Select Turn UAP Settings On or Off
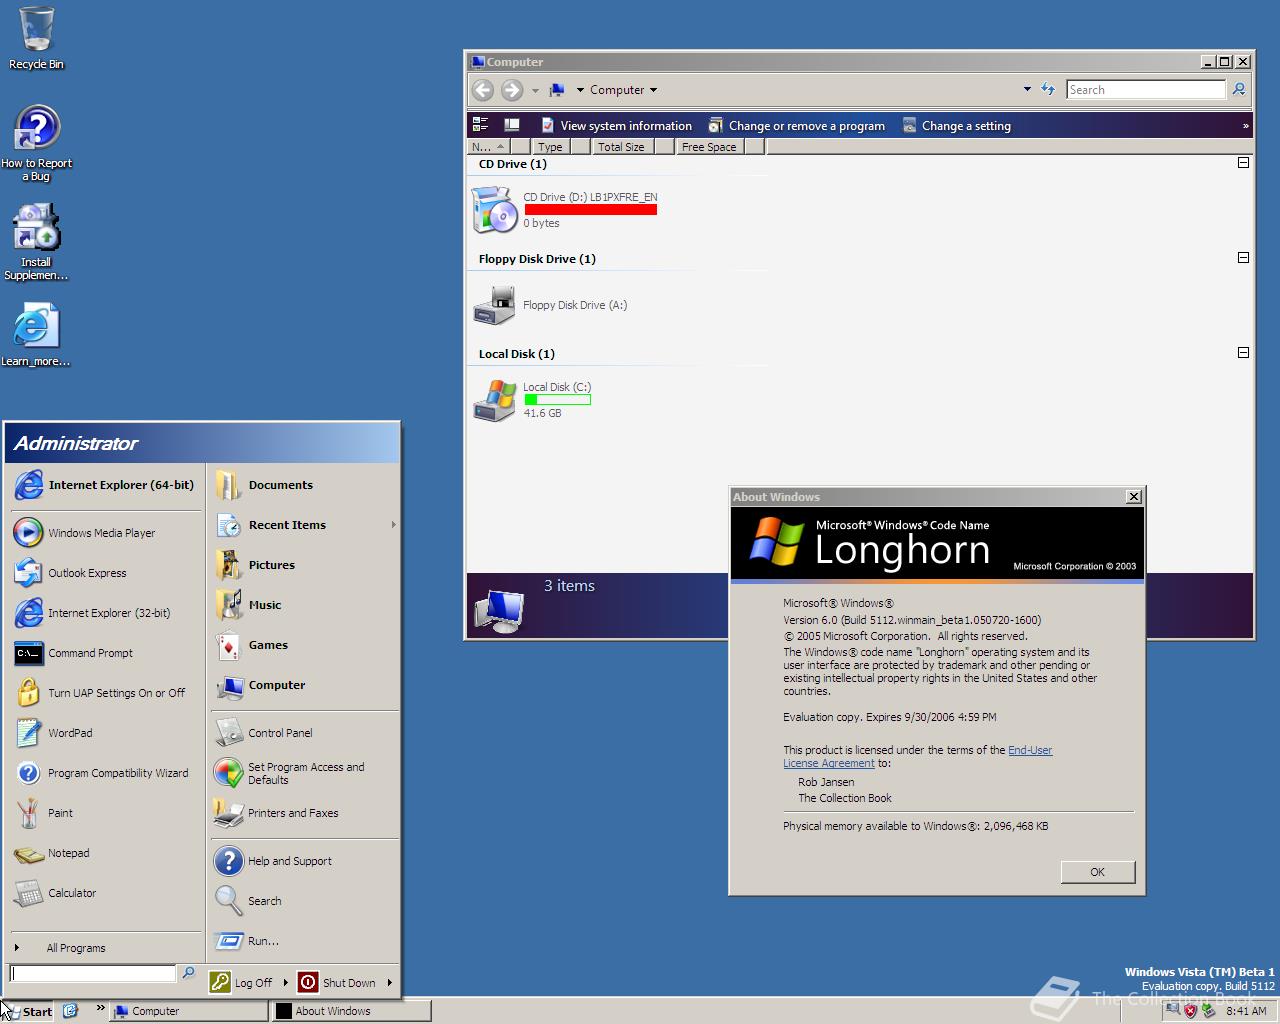Image resolution: width=1280 pixels, height=1024 pixels. [x=104, y=693]
